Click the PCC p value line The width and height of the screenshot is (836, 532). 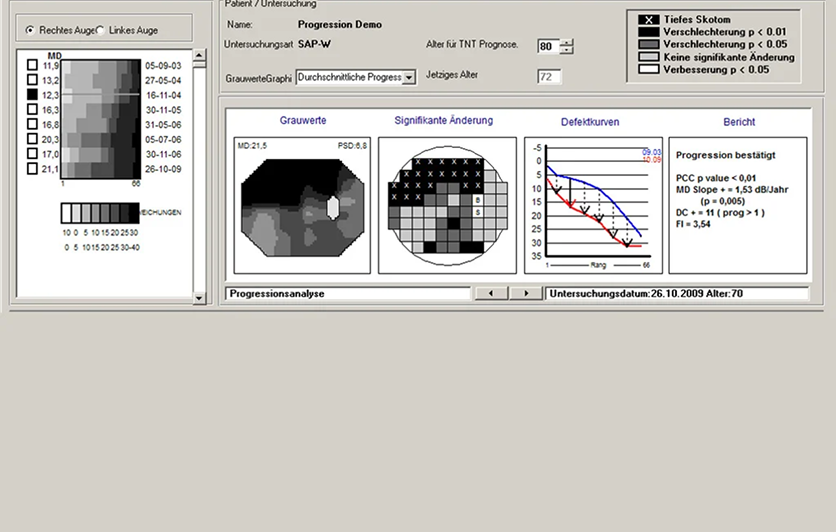click(x=716, y=178)
